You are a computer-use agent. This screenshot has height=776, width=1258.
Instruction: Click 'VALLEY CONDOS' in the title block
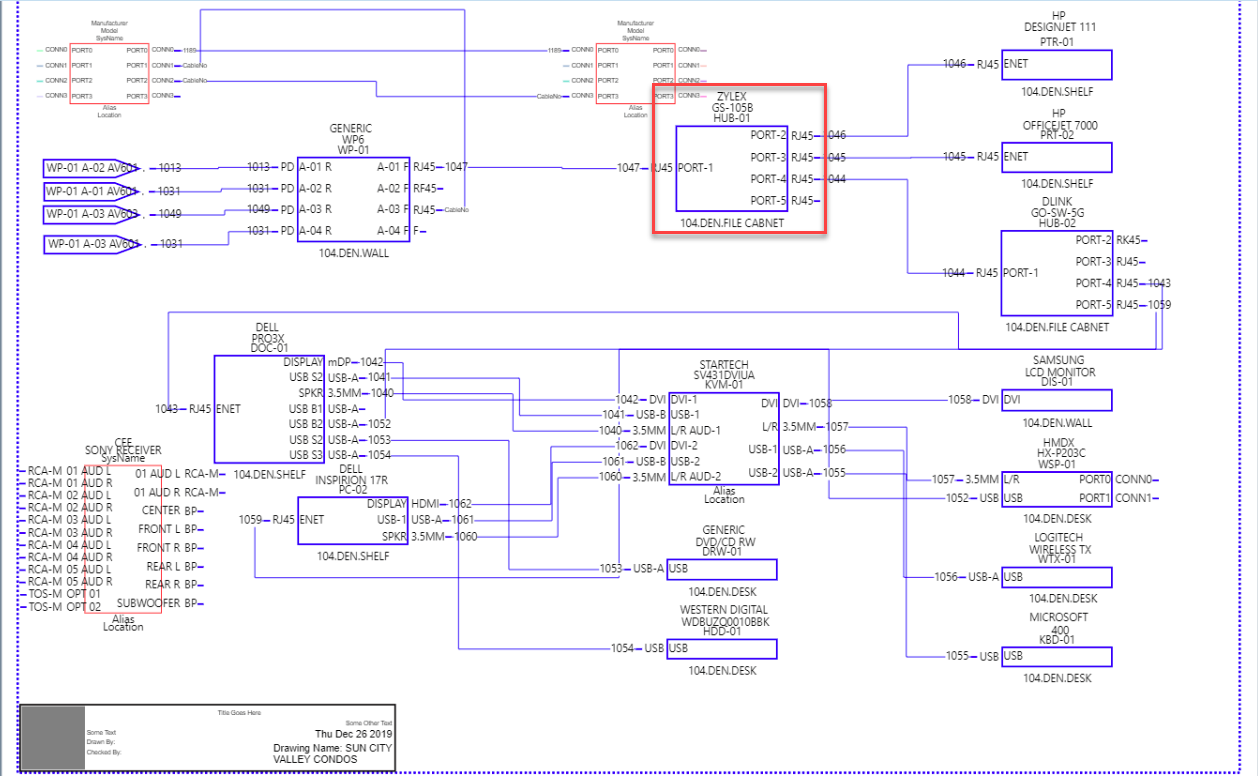point(315,760)
